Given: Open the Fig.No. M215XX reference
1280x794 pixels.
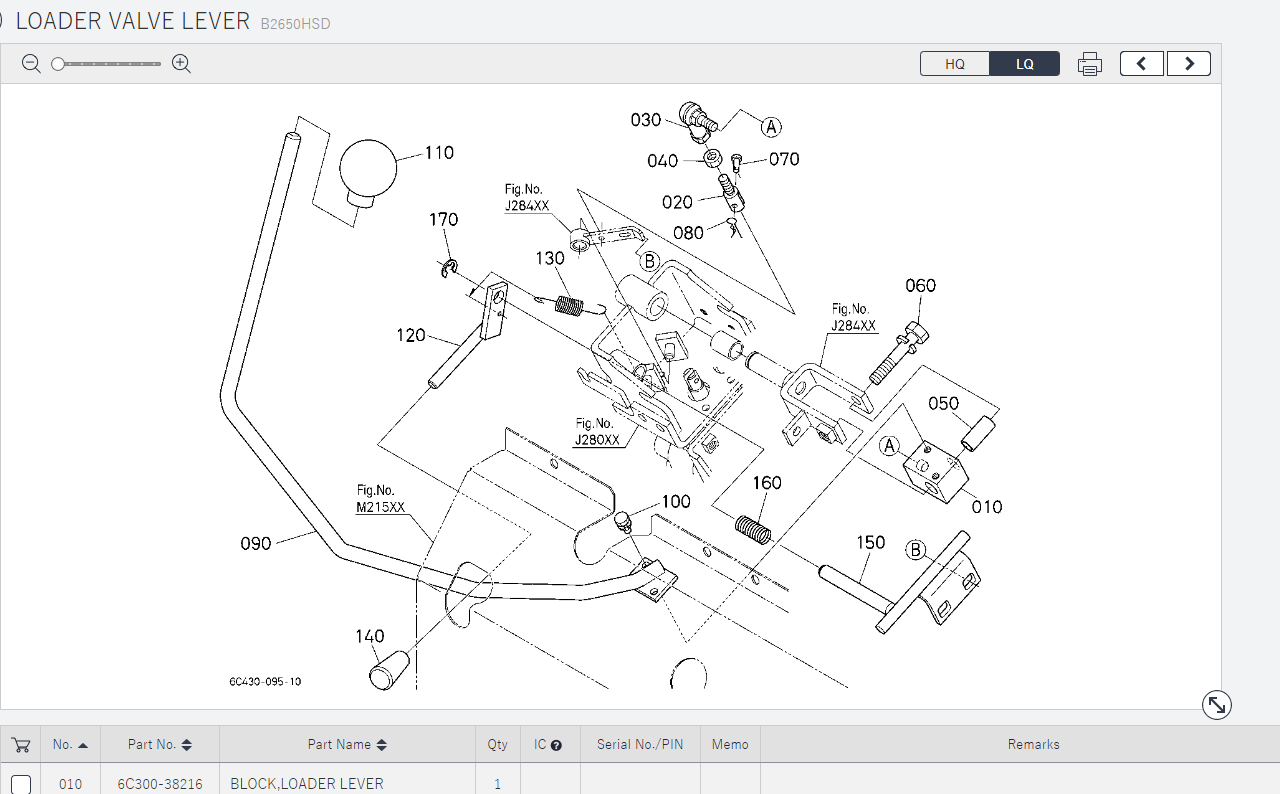Looking at the screenshot, I should 380,507.
